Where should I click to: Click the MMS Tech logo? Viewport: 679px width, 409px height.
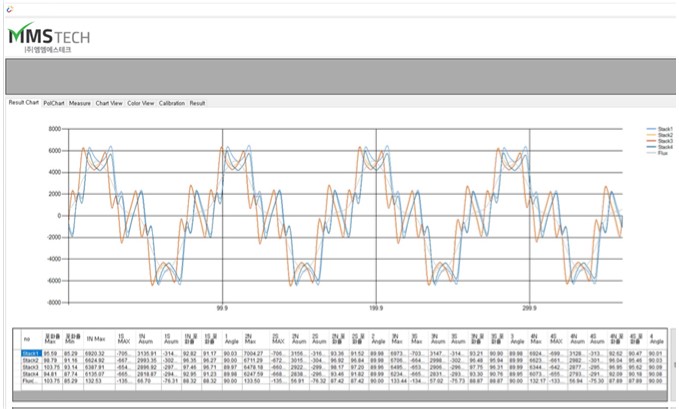pyautogui.click(x=48, y=38)
